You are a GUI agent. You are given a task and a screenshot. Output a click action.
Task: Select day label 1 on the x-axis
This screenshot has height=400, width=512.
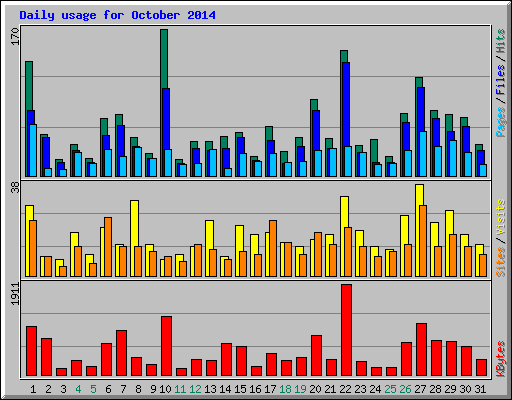33,389
